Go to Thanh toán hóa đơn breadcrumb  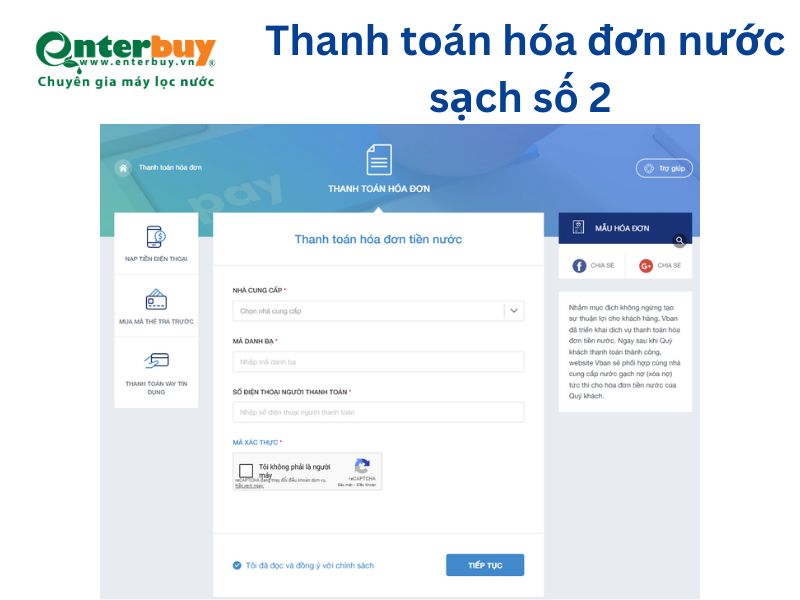(170, 167)
